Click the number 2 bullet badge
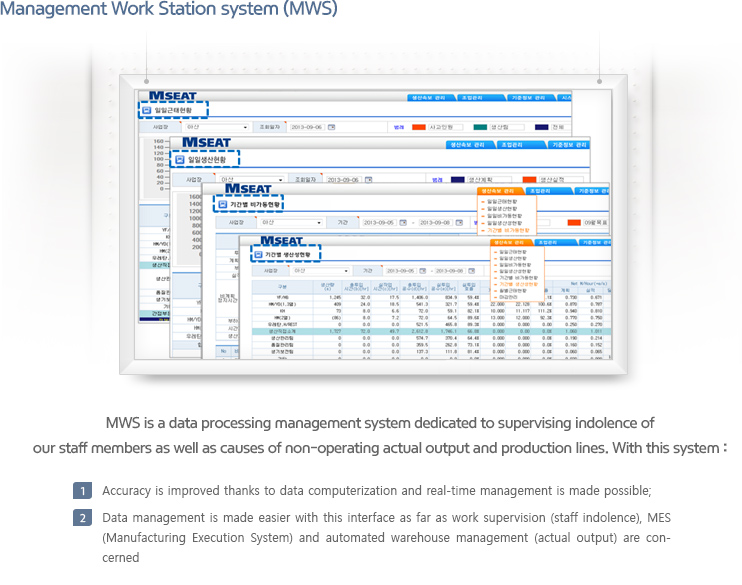 pos(82,518)
